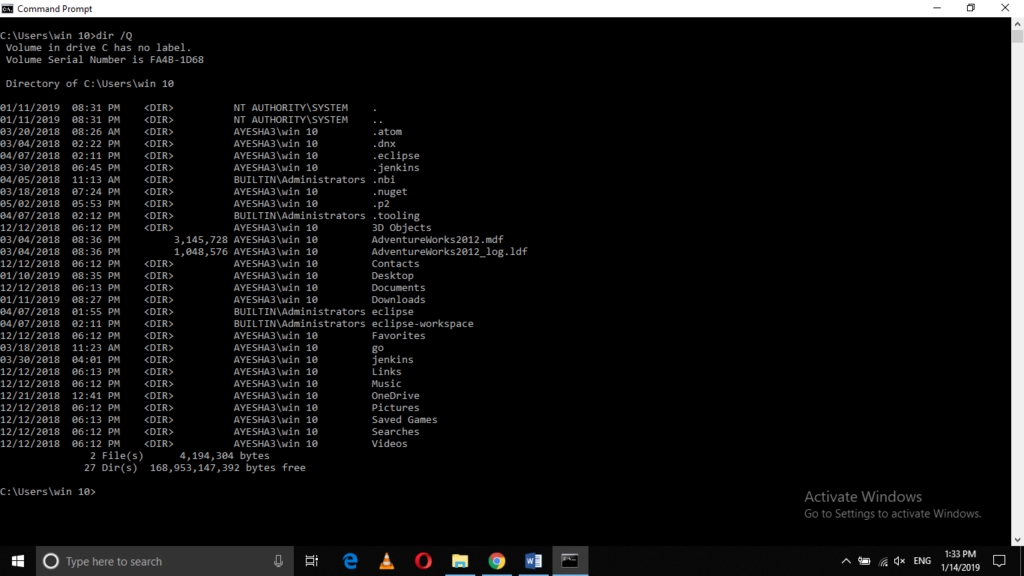Click in the Type here to search box
The image size is (1024, 576).
tap(160, 561)
